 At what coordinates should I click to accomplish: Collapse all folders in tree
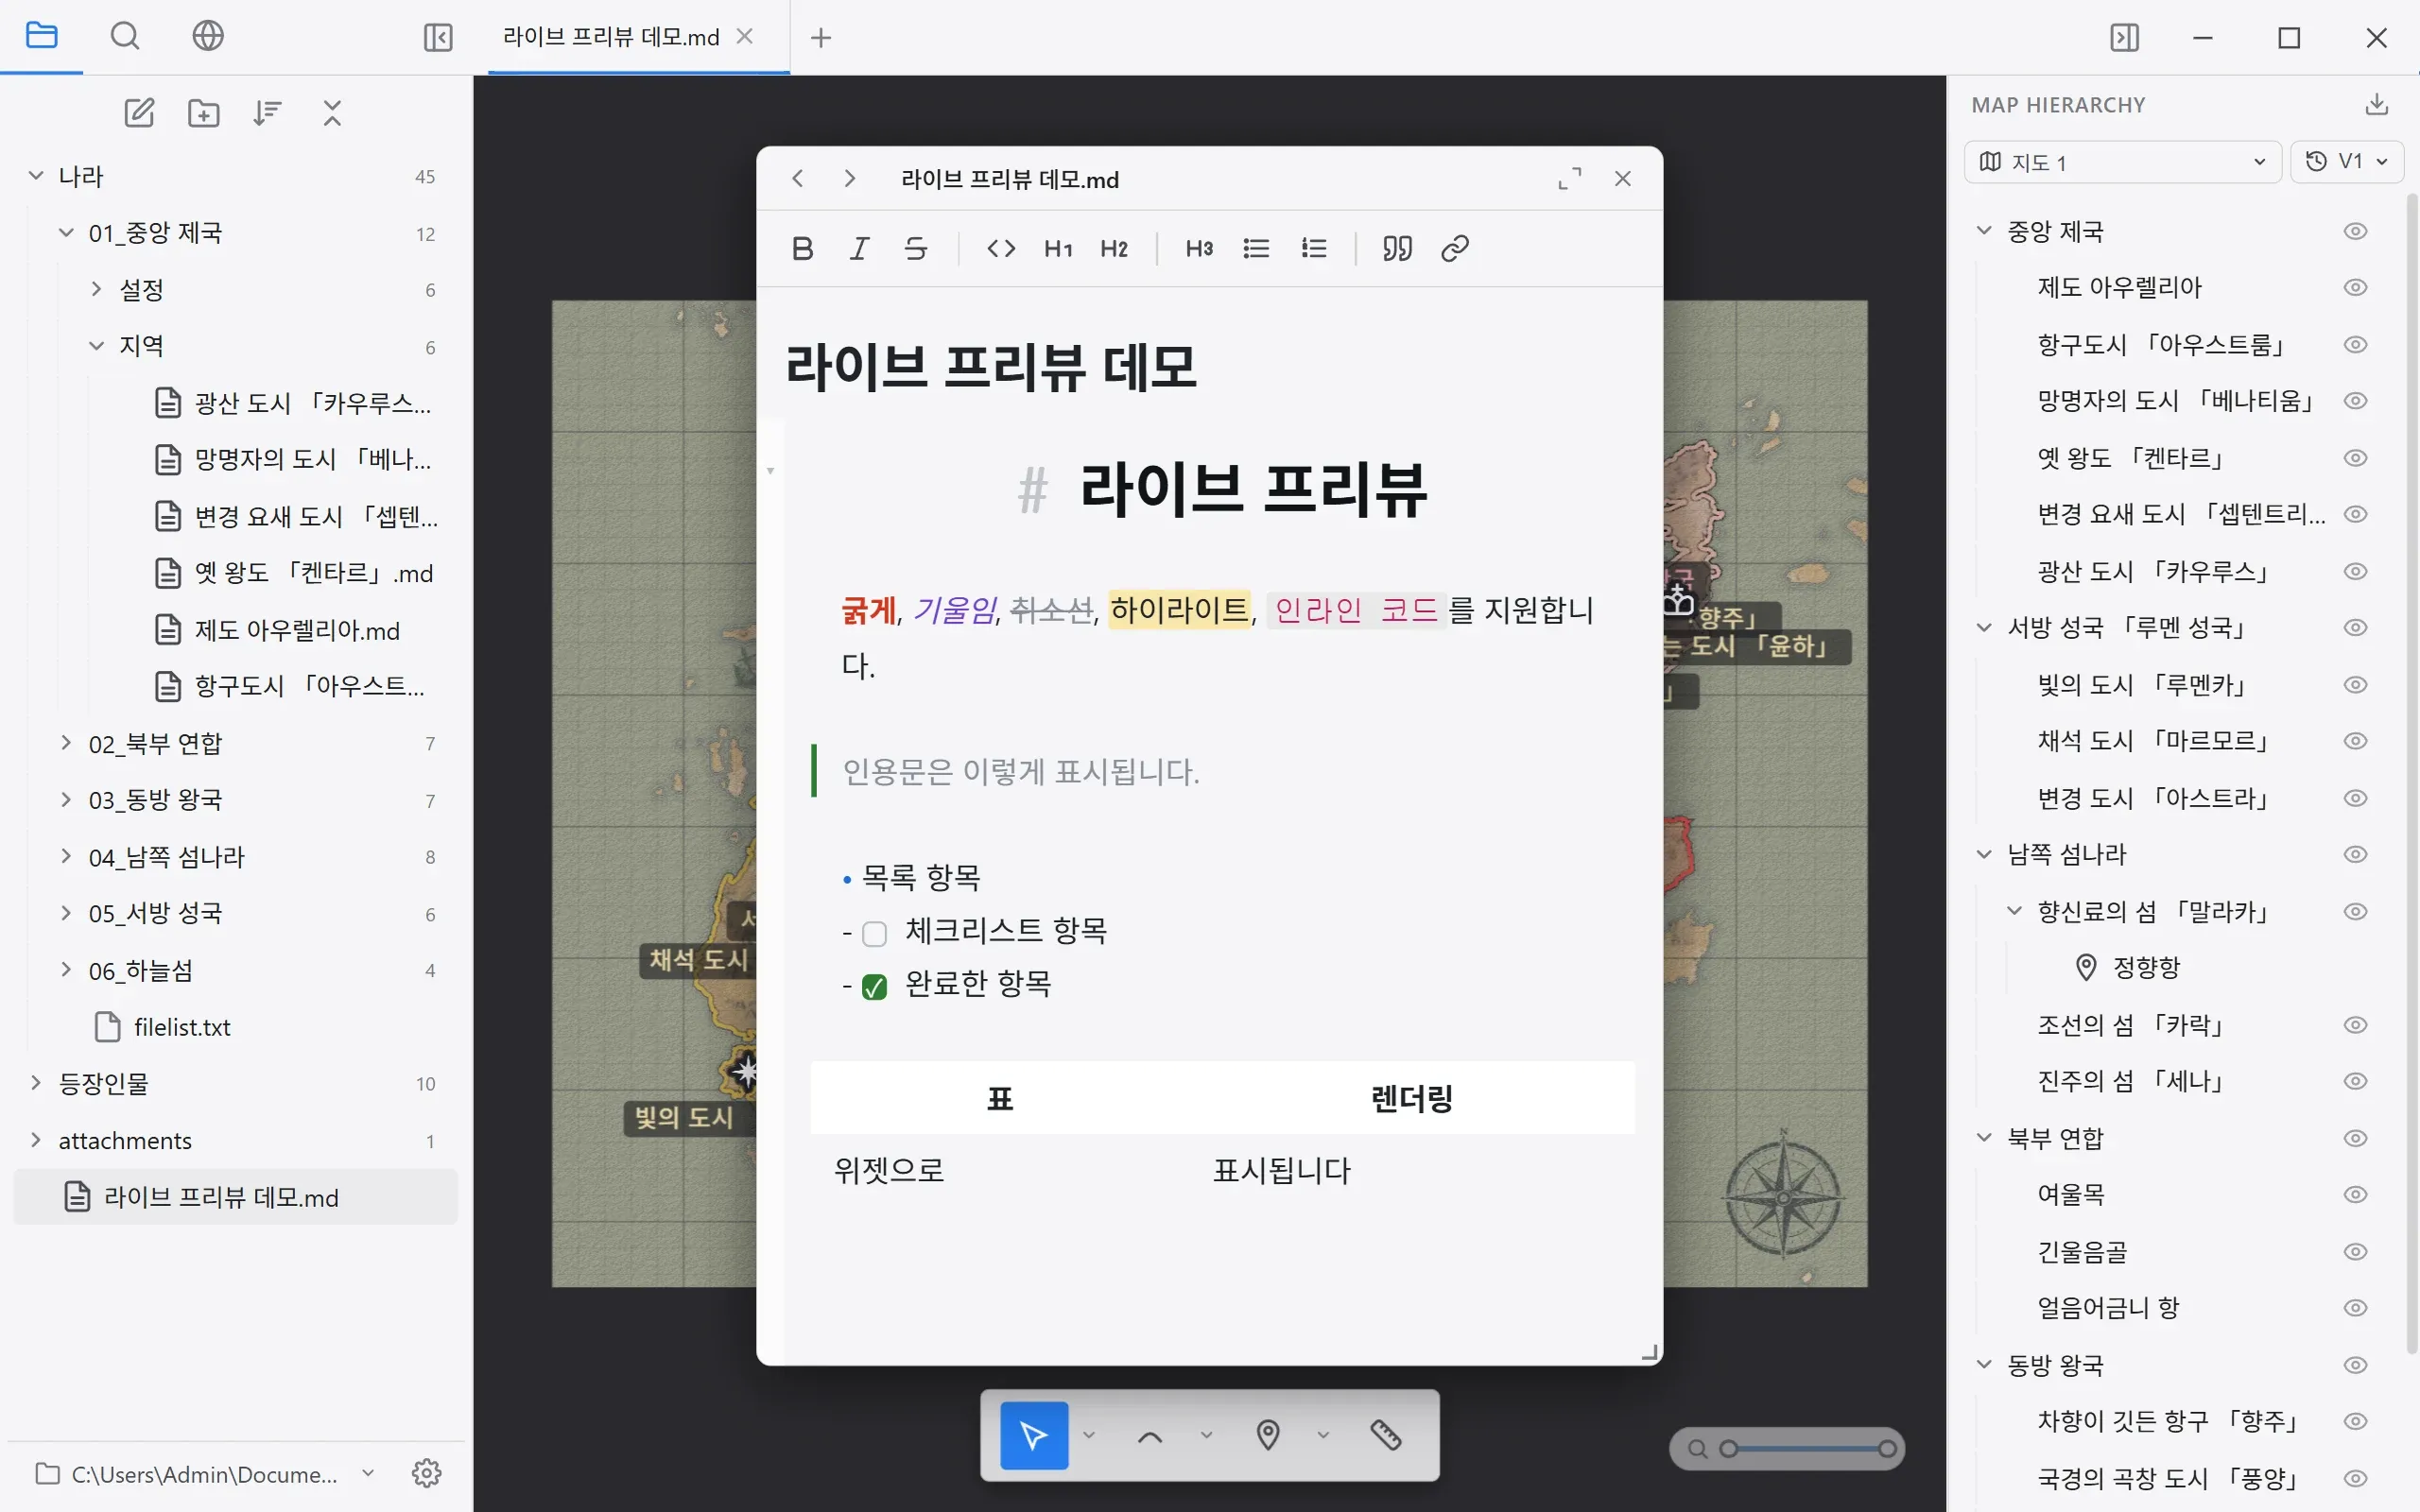point(332,113)
